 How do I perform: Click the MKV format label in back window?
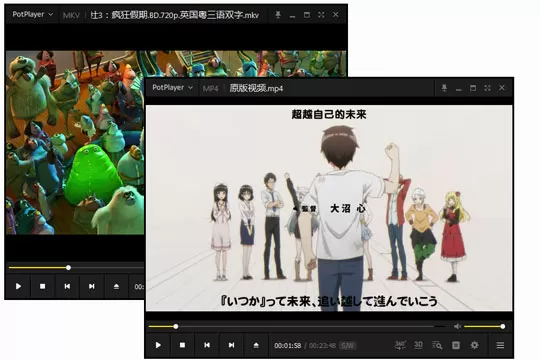click(71, 15)
